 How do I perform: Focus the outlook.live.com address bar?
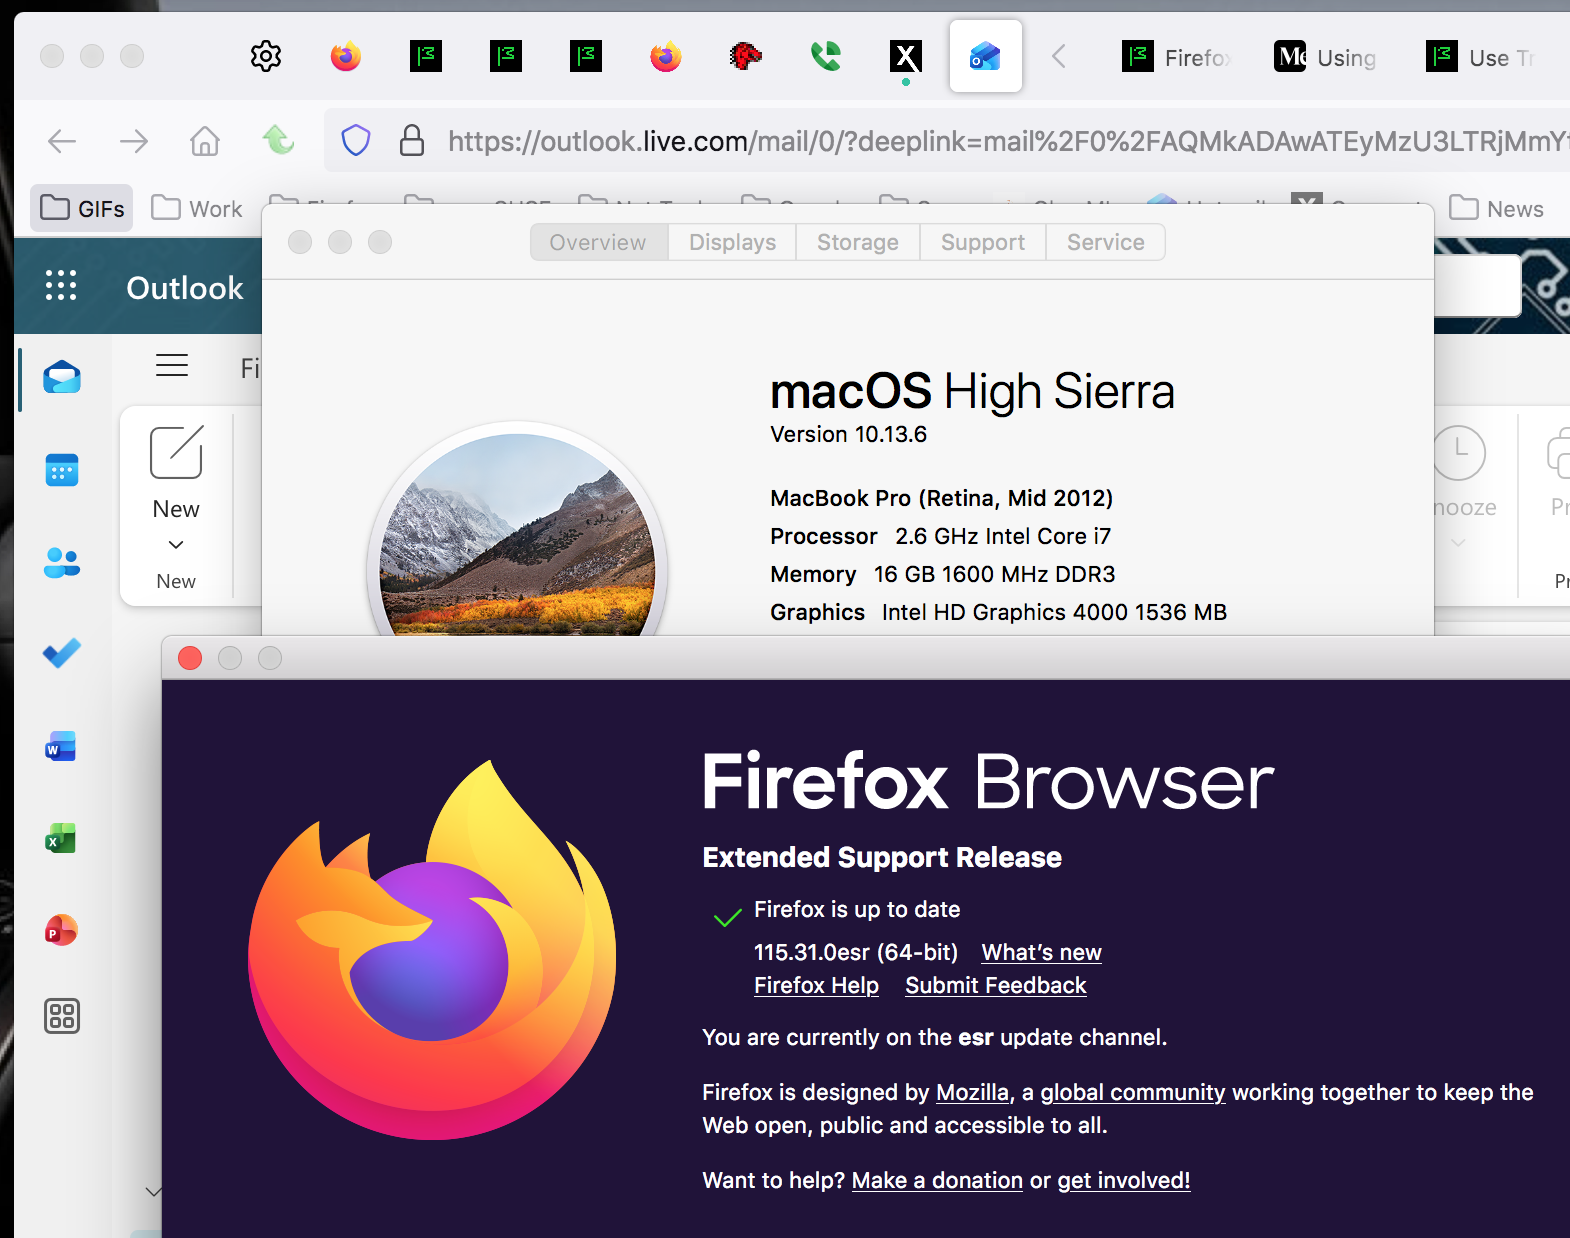pyautogui.click(x=1008, y=141)
